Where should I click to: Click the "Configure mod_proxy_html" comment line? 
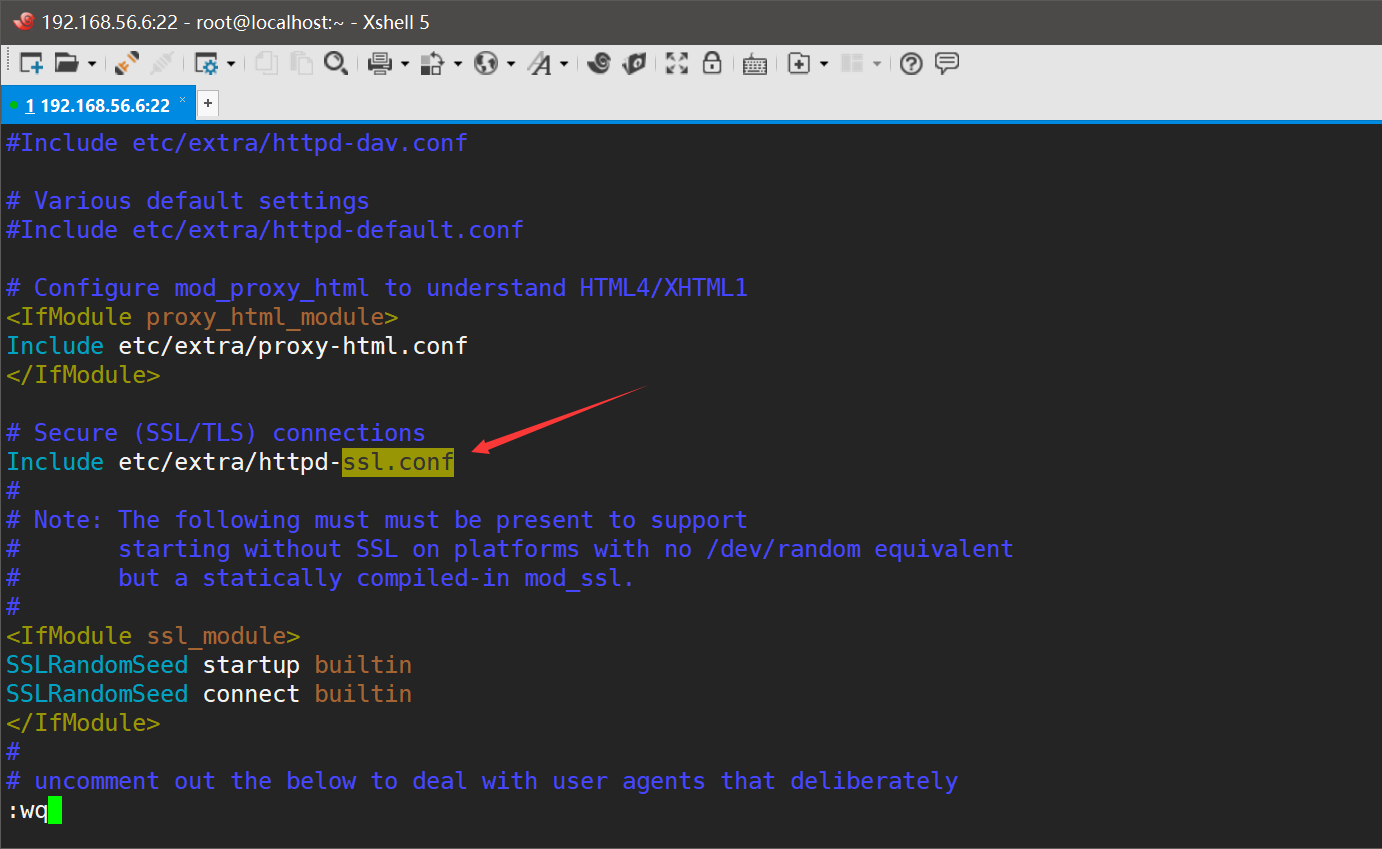[x=377, y=288]
